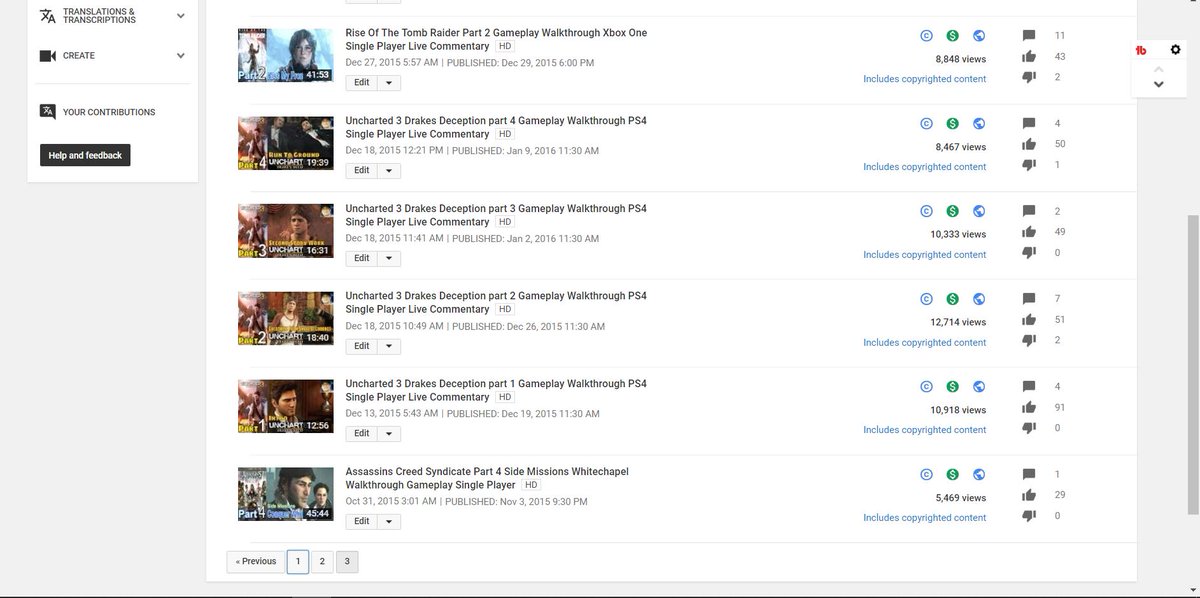Click public globe icon for Uncharted 3 part 3
The image size is (1200, 598).
pyautogui.click(x=979, y=211)
